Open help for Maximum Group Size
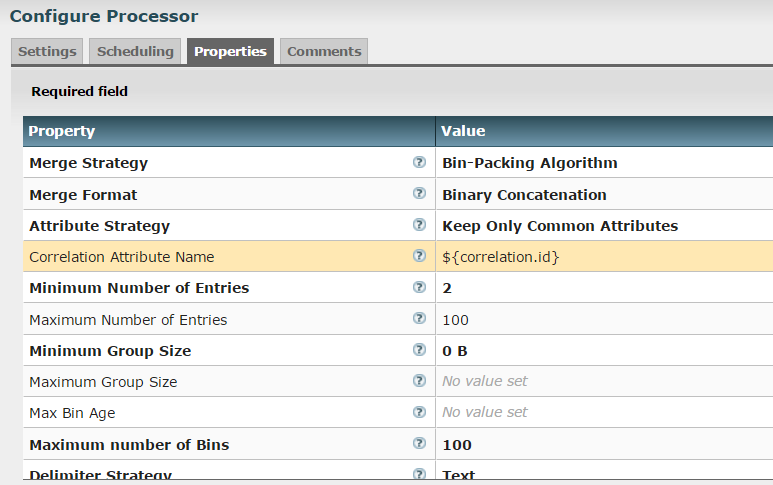The width and height of the screenshot is (773, 485). 419,381
